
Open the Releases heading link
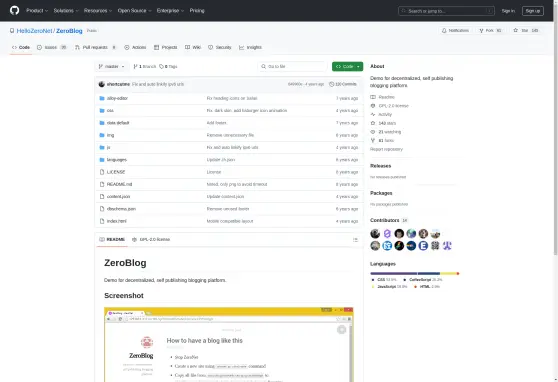[x=380, y=166]
